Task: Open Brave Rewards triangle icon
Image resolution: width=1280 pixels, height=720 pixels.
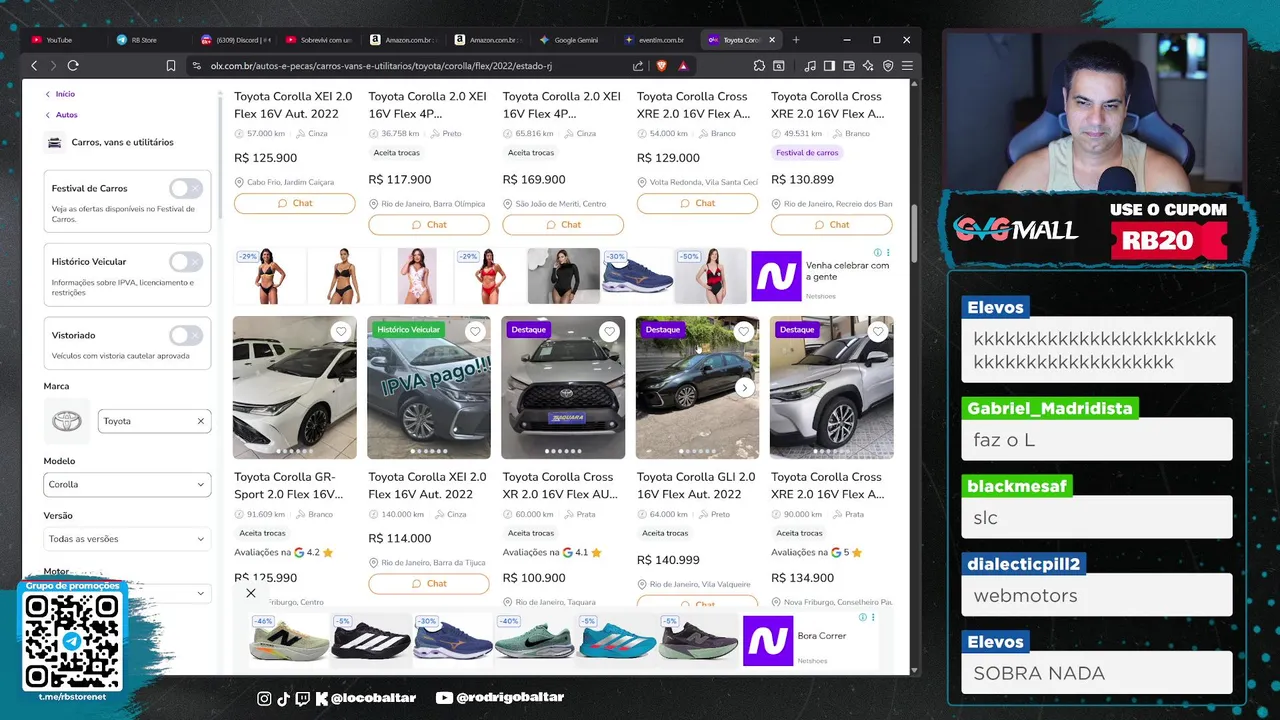Action: tap(683, 66)
